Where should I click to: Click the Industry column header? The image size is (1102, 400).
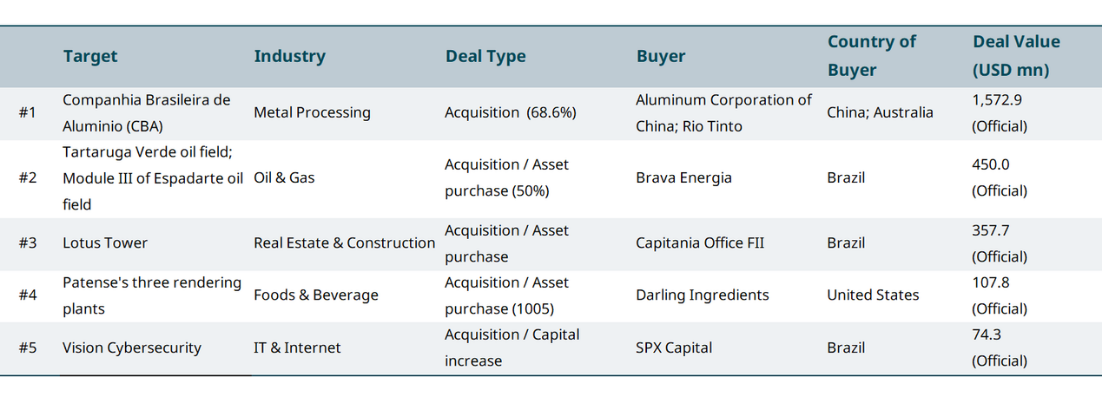pos(289,56)
